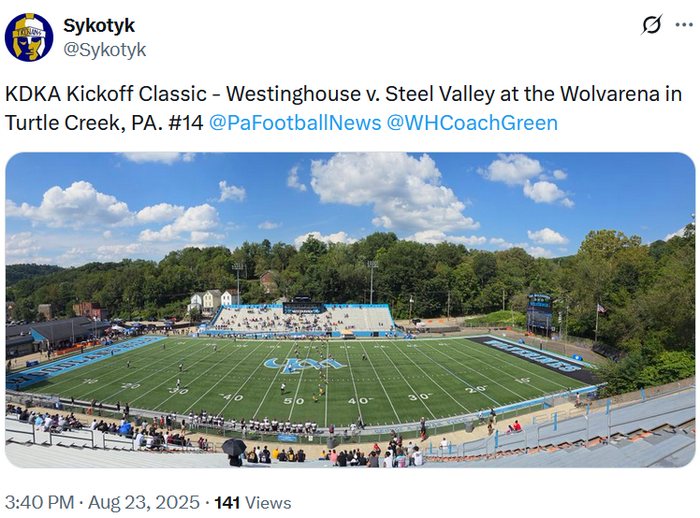700x518 pixels.
Task: Click the Grok explain-post icon
Action: point(651,25)
